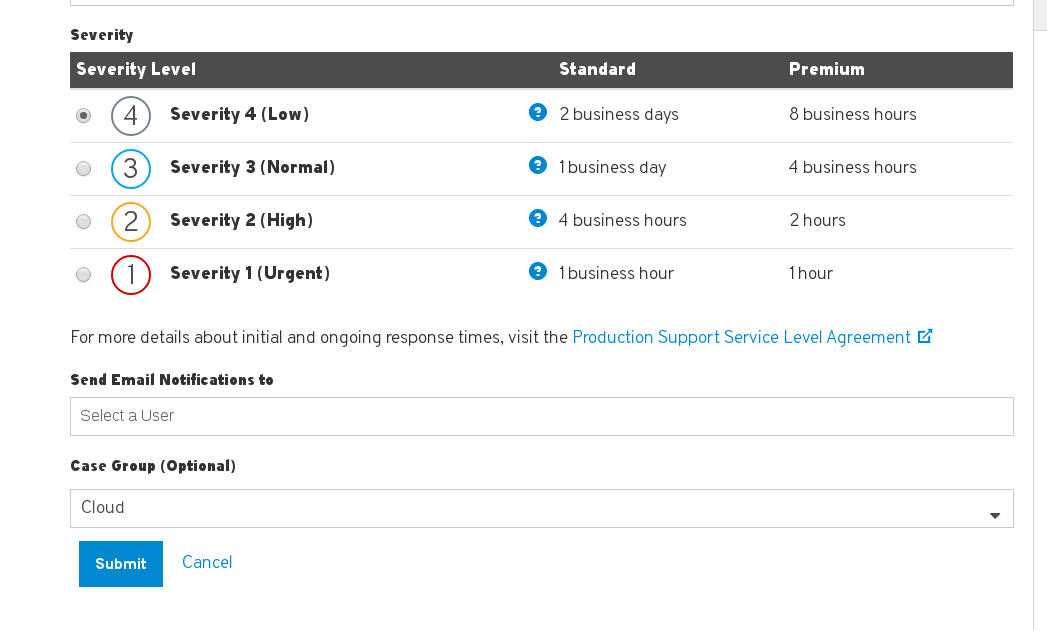This screenshot has height=630, width=1047.
Task: Select the Severity 1 (Urgent) radio button
Action: pos(84,275)
